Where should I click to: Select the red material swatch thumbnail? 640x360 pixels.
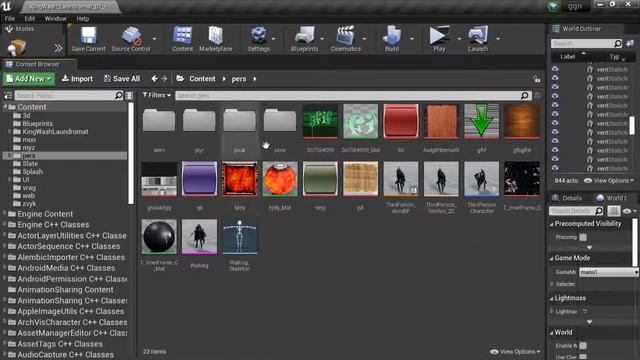pos(401,121)
